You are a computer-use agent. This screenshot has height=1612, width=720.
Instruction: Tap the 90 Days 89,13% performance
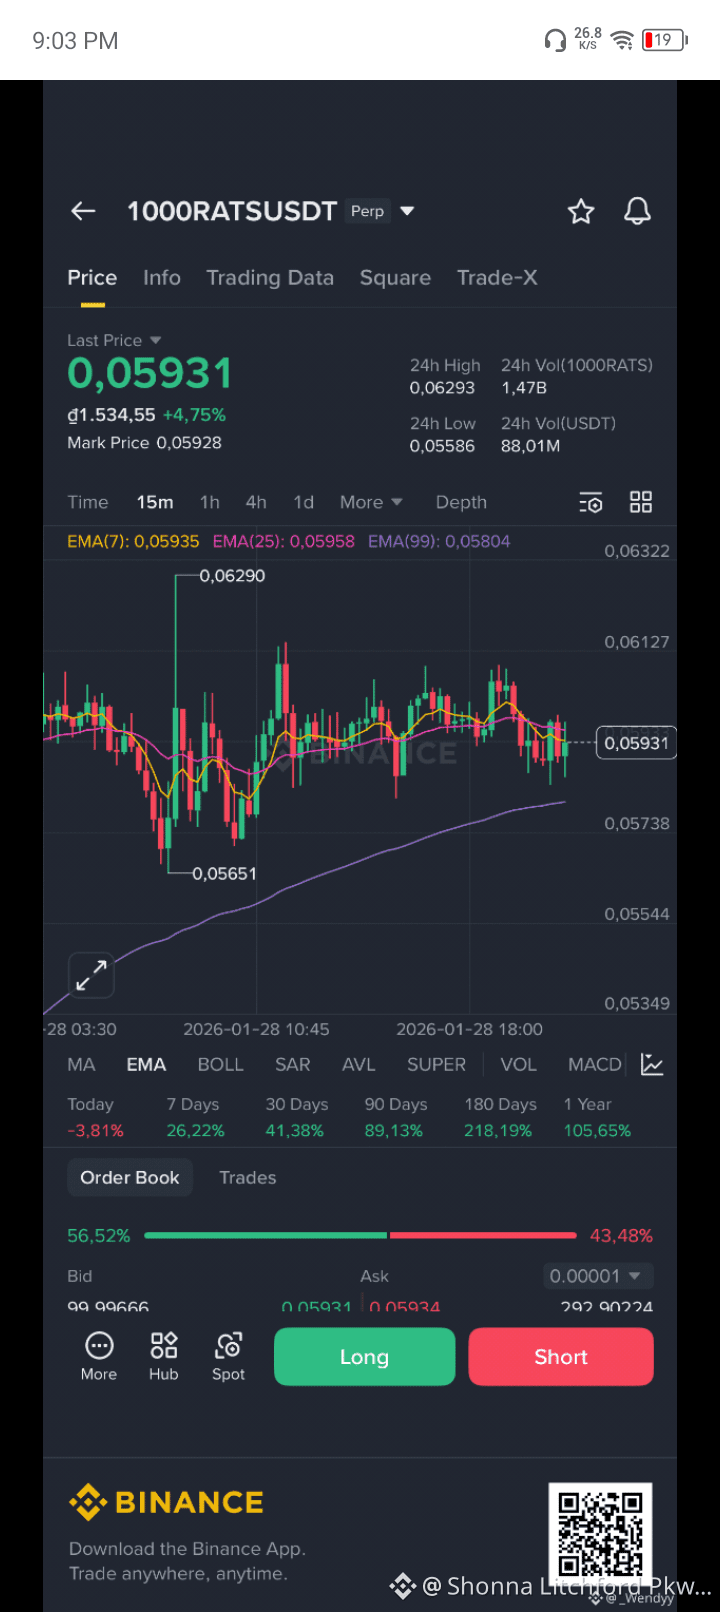click(x=395, y=1117)
